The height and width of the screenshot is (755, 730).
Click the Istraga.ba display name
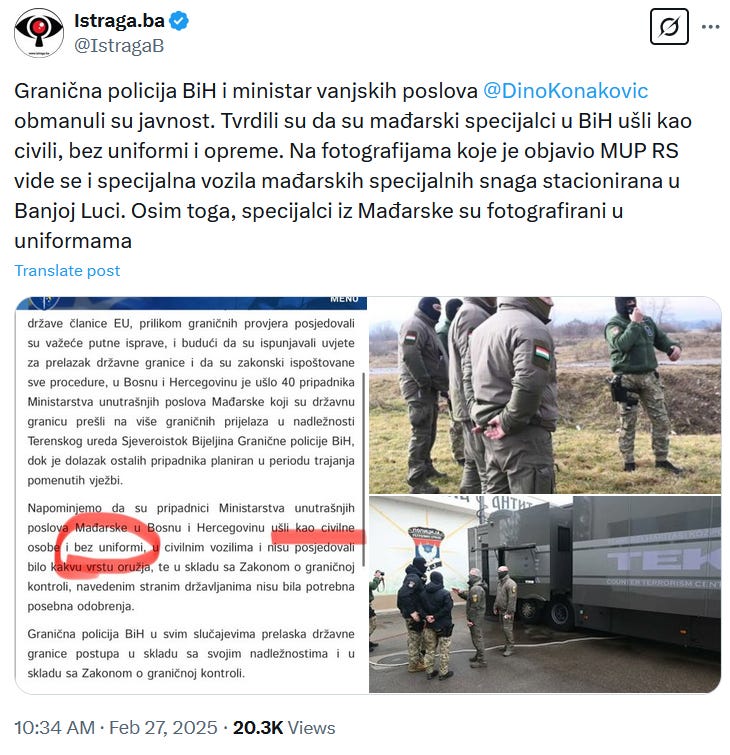click(x=119, y=21)
